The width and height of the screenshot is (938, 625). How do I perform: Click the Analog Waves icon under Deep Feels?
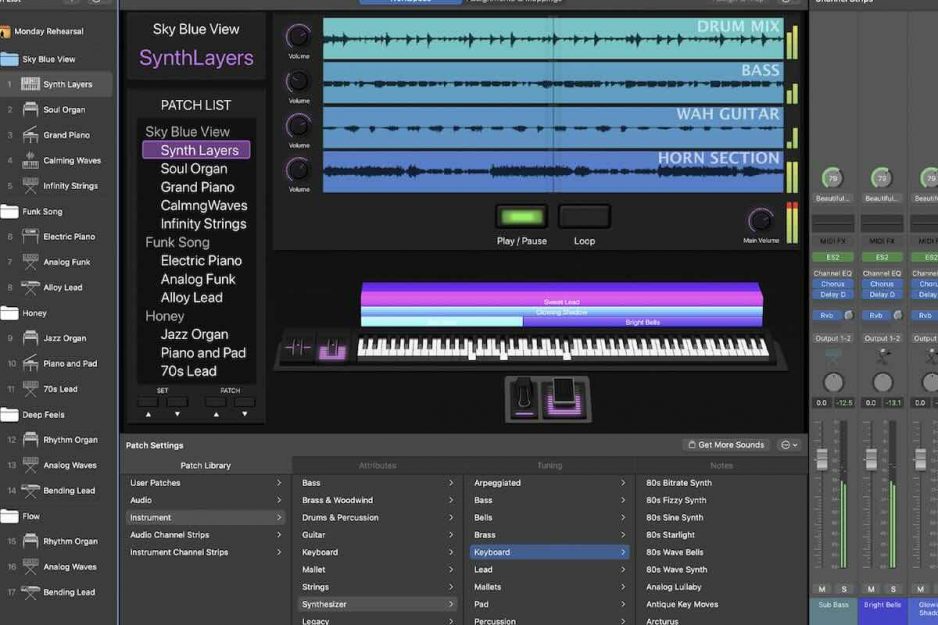point(30,465)
